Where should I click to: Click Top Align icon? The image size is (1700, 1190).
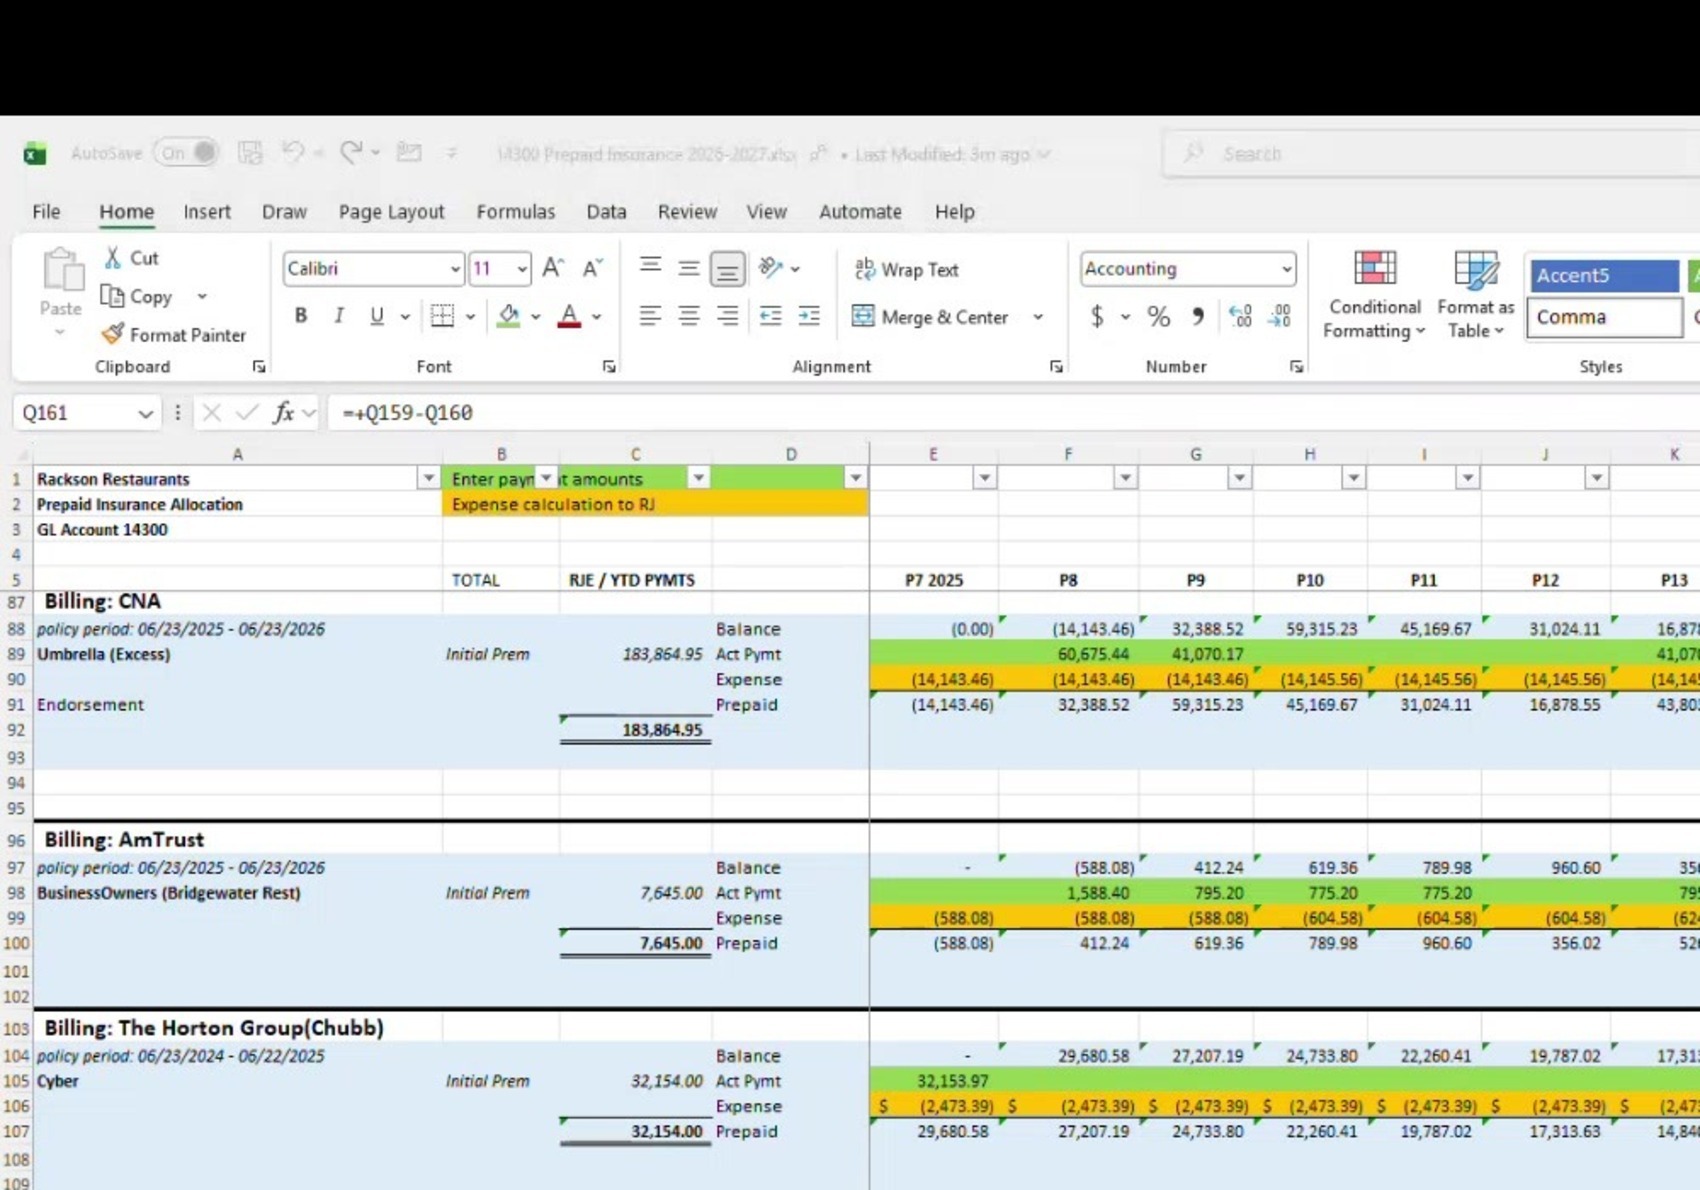650,267
